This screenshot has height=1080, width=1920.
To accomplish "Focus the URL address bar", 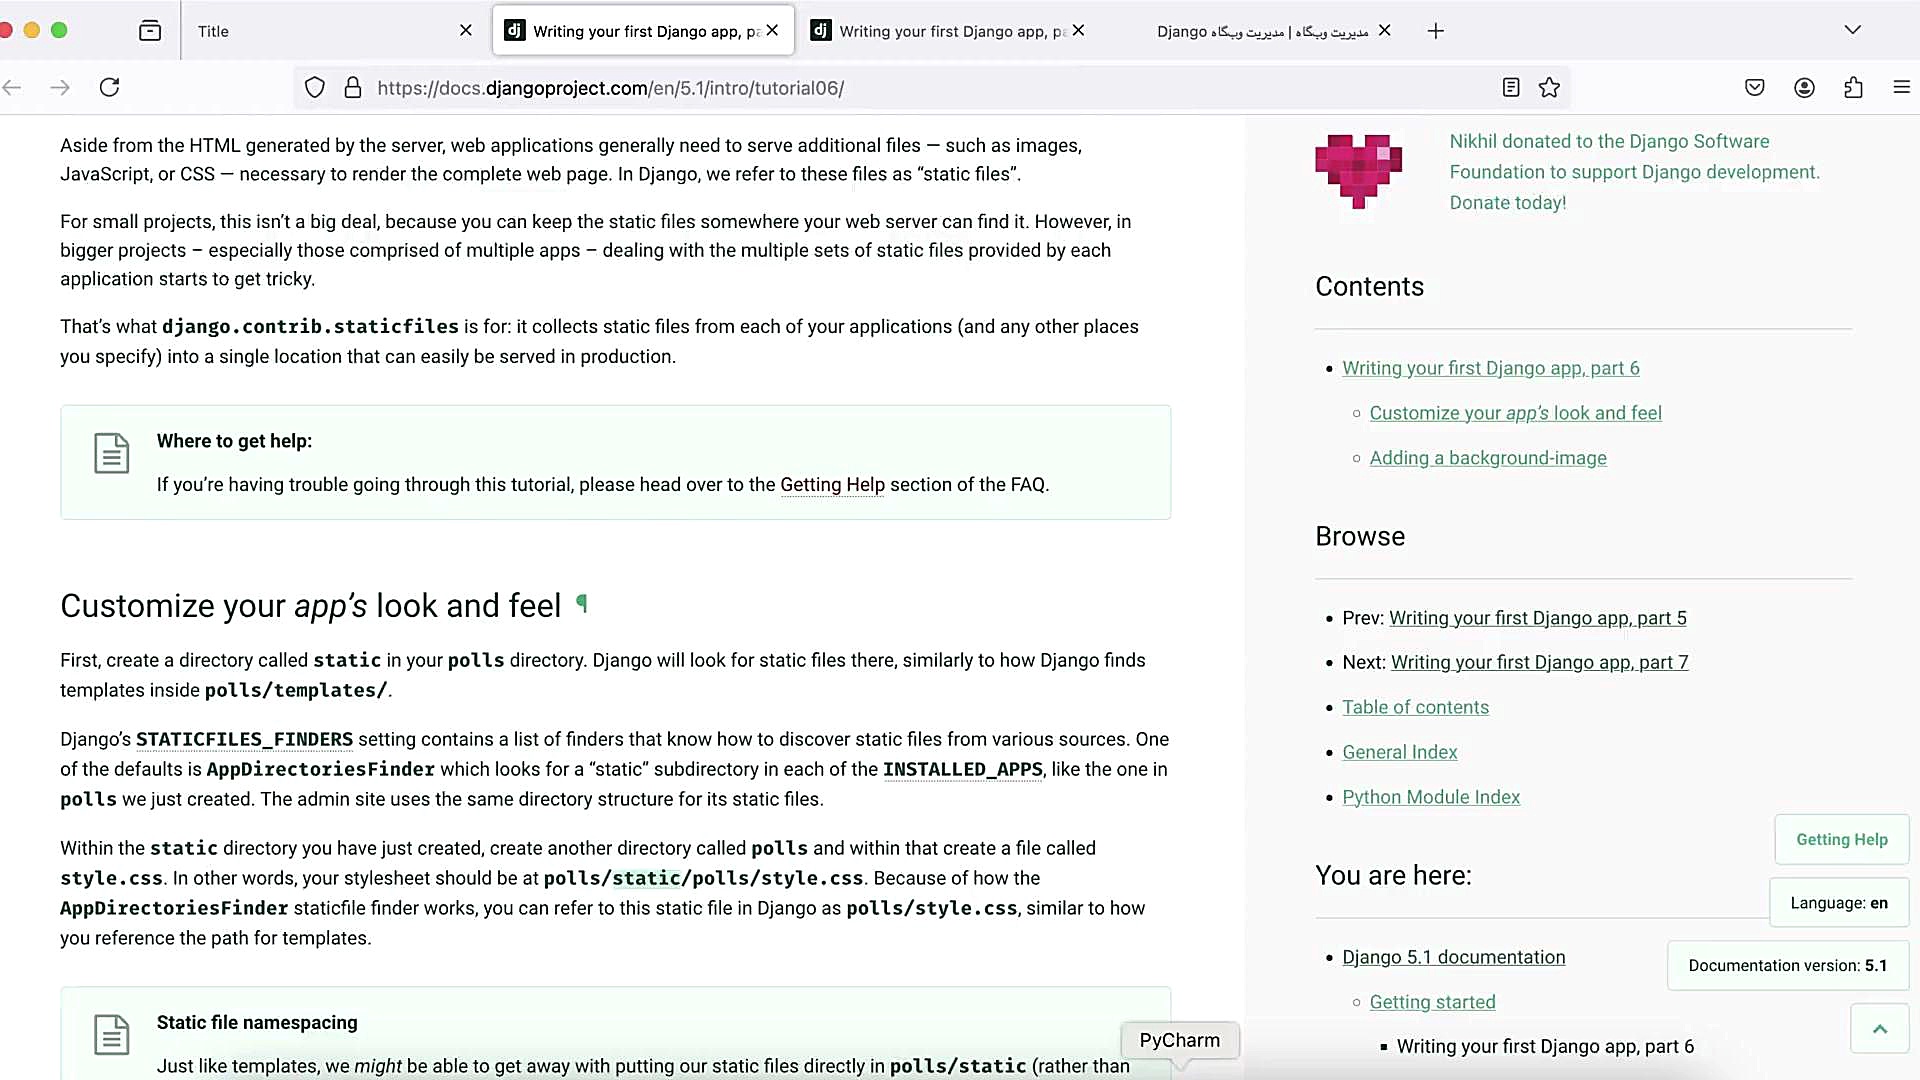I will (x=930, y=88).
